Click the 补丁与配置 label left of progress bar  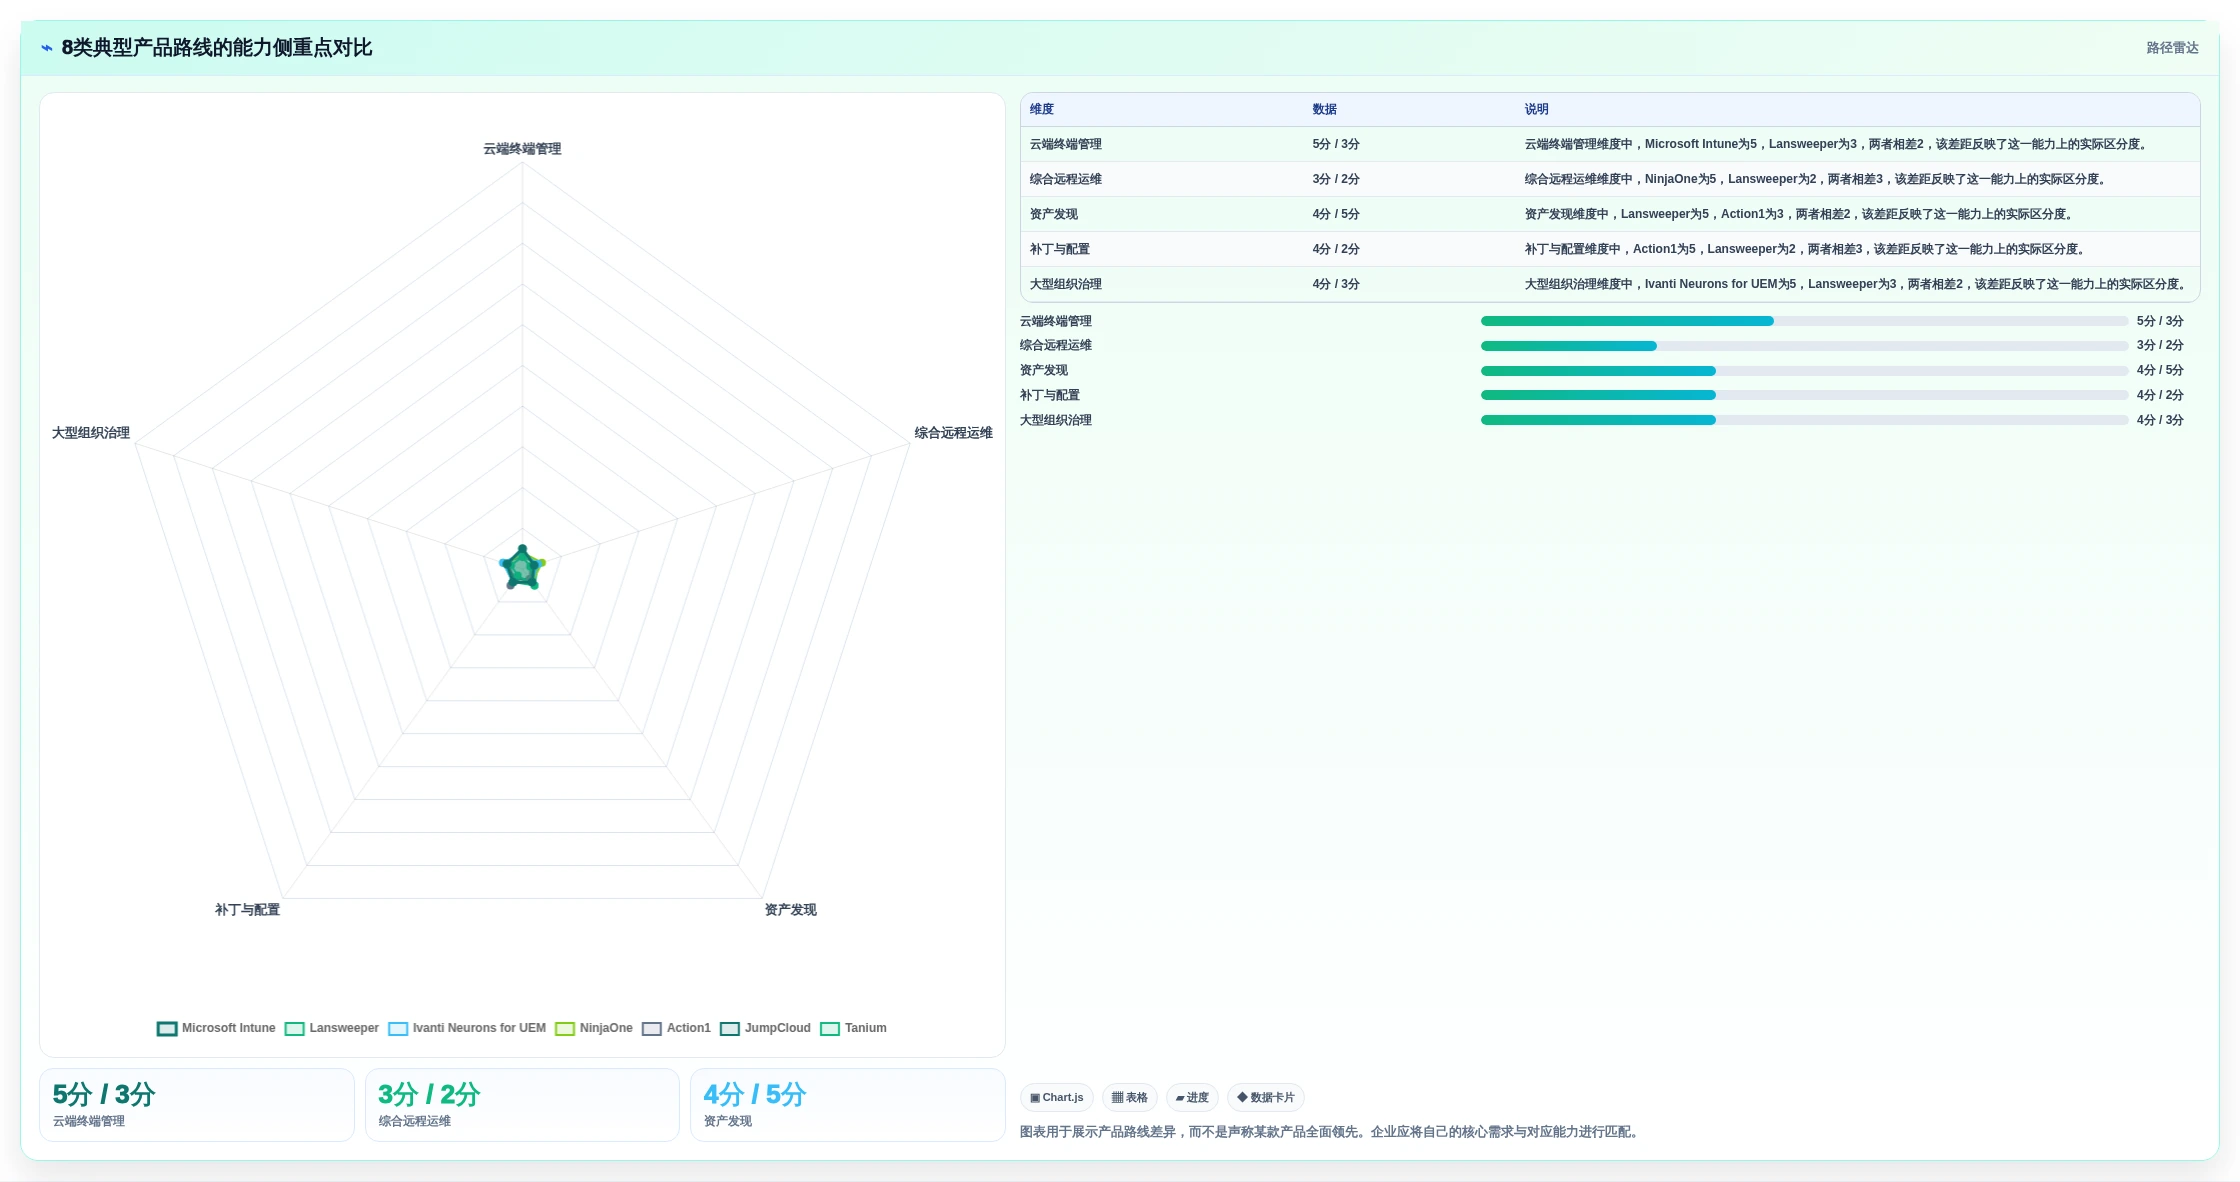click(1050, 395)
